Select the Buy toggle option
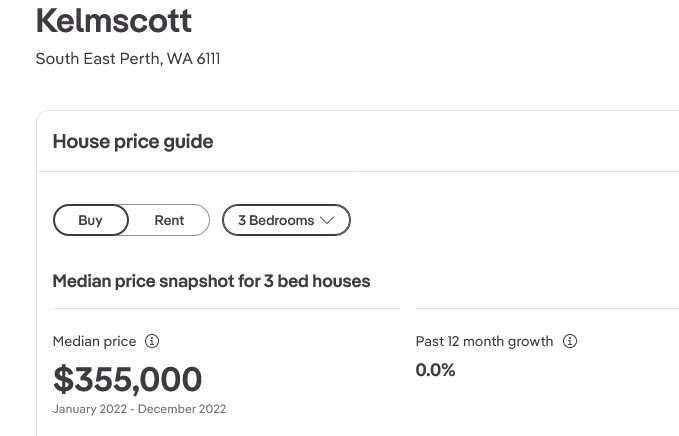Screen dimensions: 679x436 (91, 220)
